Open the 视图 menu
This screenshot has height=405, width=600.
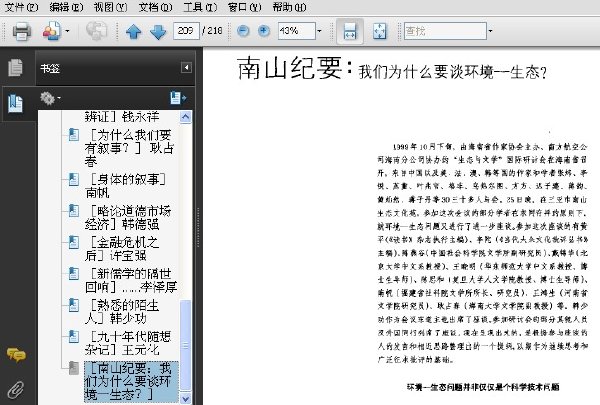(x=111, y=7)
